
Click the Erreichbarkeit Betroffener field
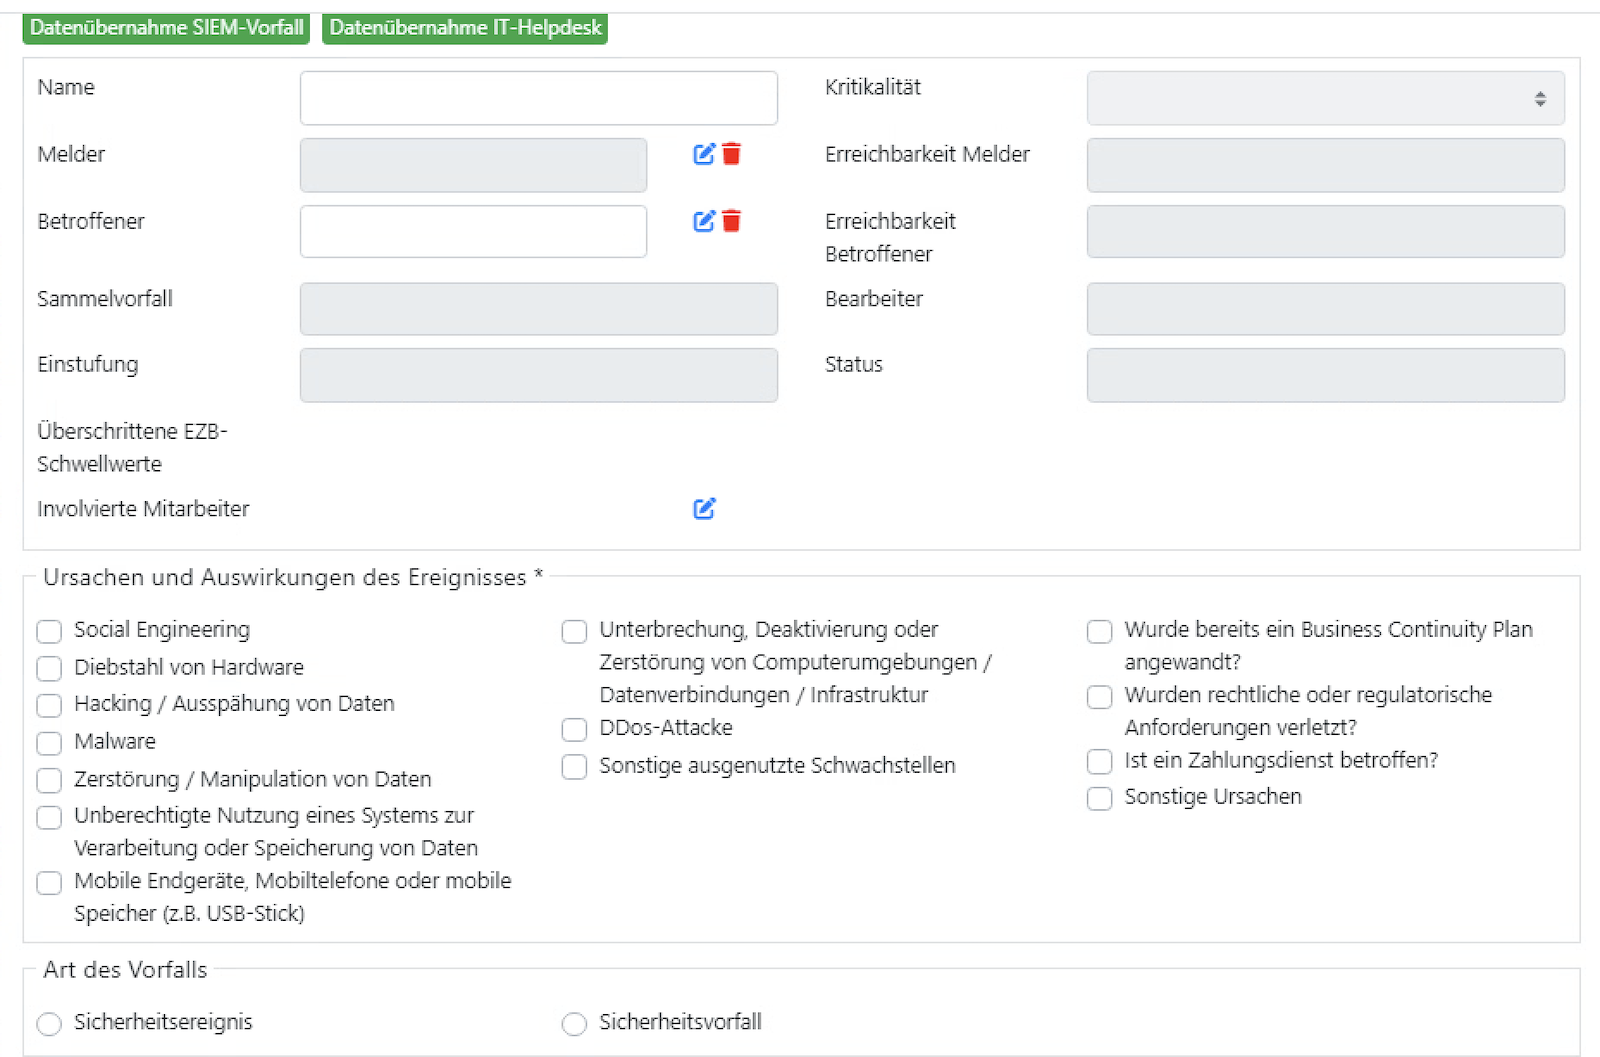tap(1325, 232)
